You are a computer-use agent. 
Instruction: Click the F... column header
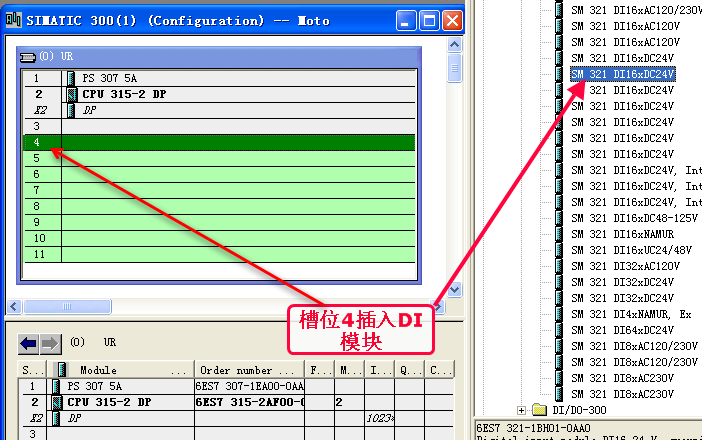320,370
